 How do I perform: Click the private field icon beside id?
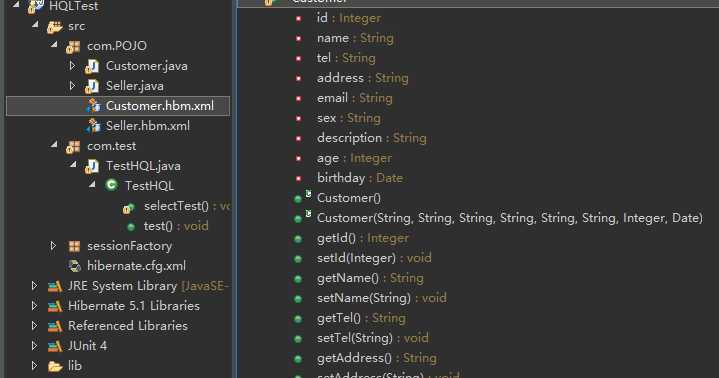[x=299, y=19]
